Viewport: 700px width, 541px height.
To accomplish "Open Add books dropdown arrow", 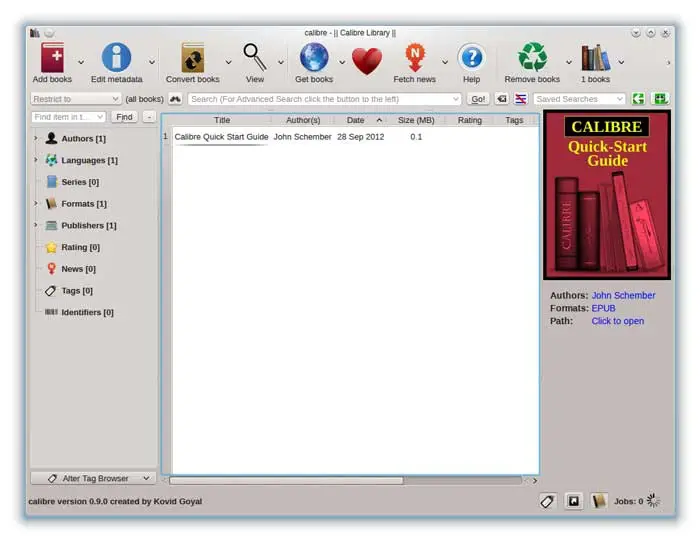I will pos(81,62).
